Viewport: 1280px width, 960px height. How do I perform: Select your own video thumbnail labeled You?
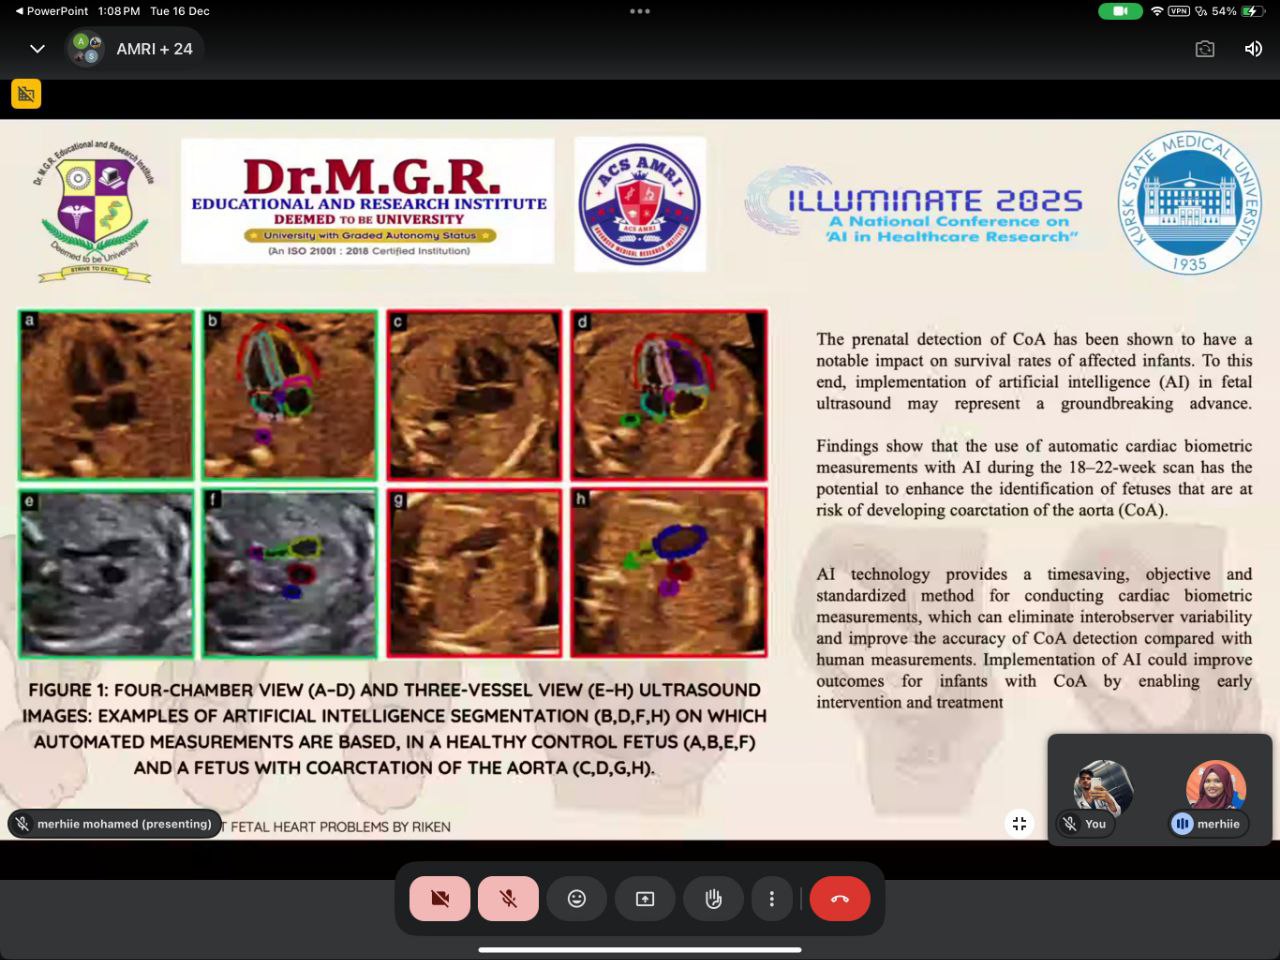click(1102, 790)
